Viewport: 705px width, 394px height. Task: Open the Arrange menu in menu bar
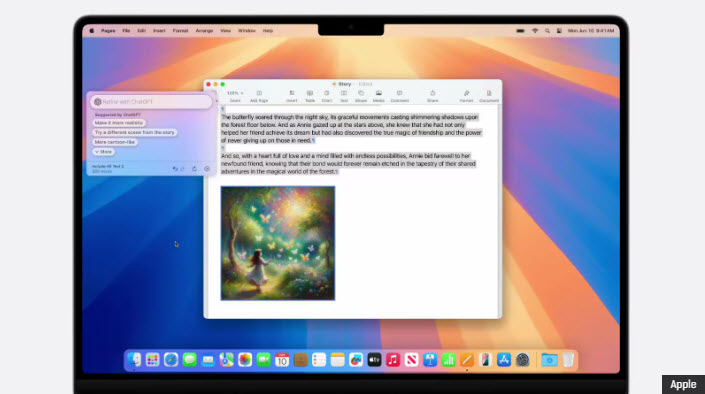[204, 31]
